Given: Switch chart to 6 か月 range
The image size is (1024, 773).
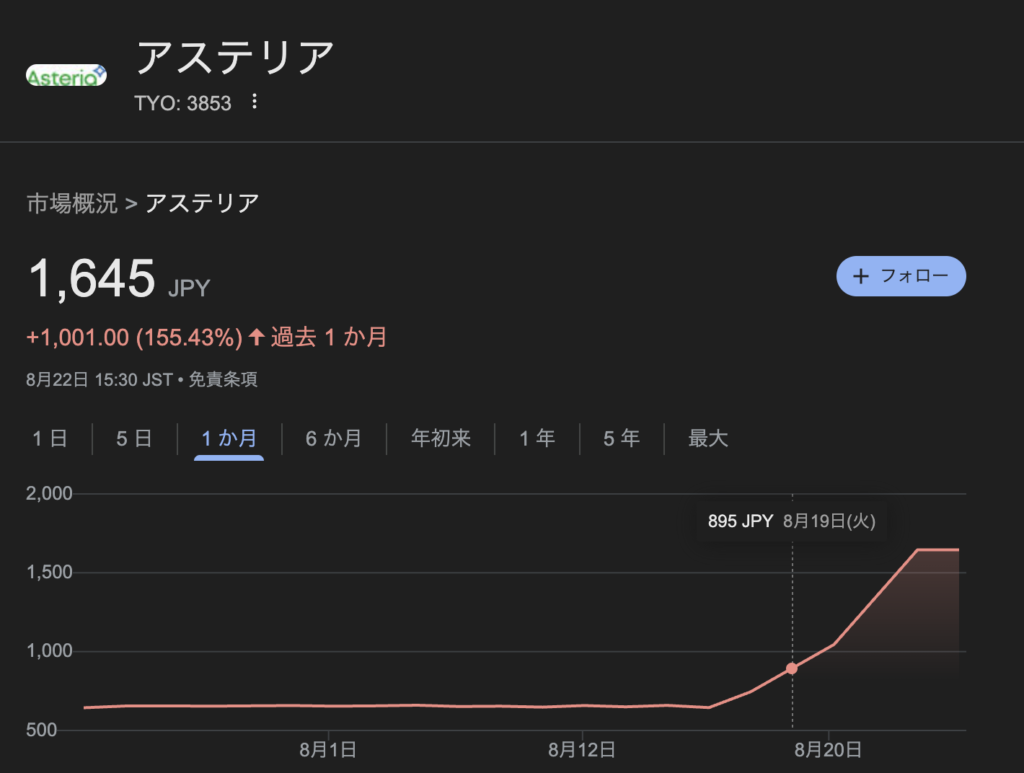Looking at the screenshot, I should point(334,438).
